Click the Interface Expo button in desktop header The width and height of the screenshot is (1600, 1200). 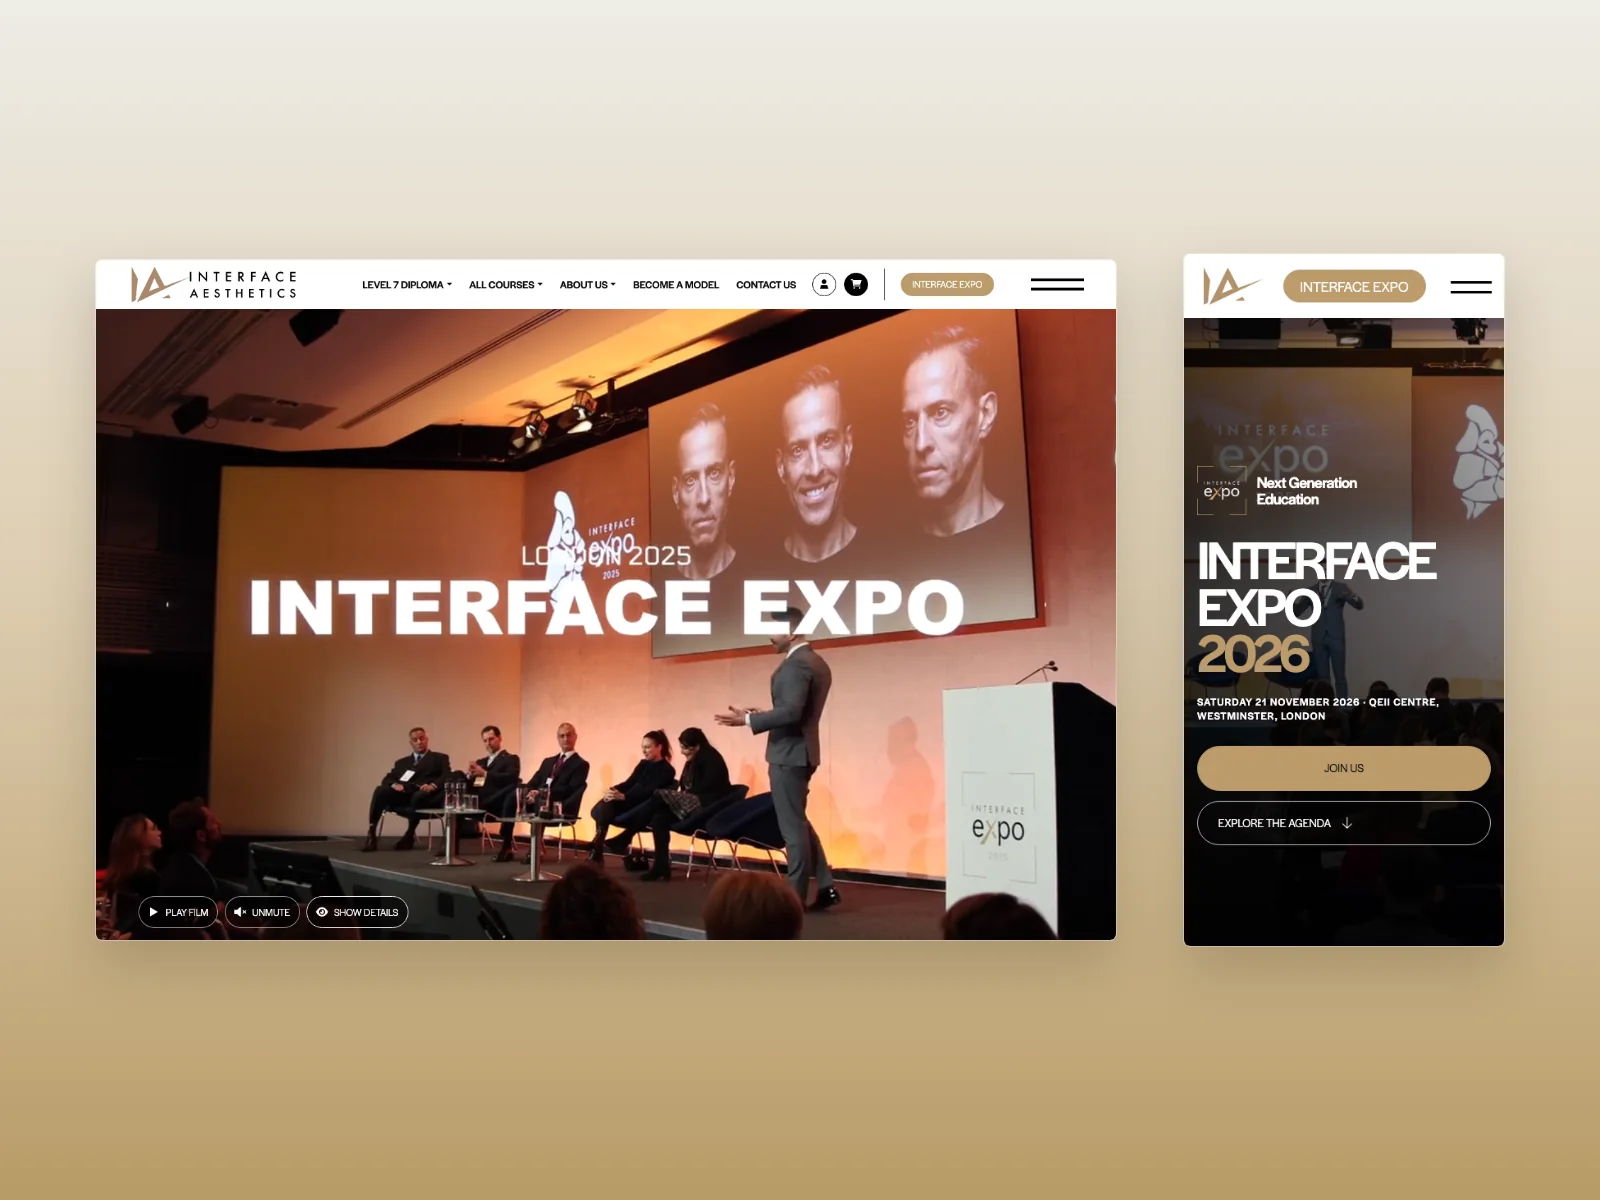coord(947,284)
